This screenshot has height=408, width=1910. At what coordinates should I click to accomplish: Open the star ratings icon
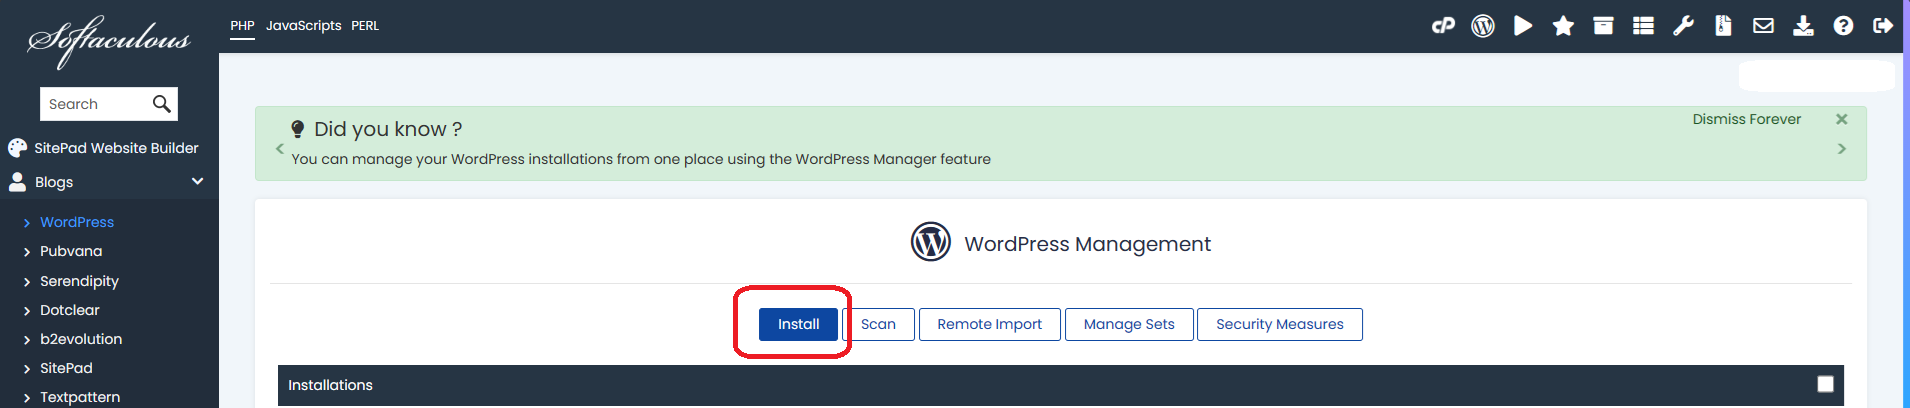[x=1563, y=26]
